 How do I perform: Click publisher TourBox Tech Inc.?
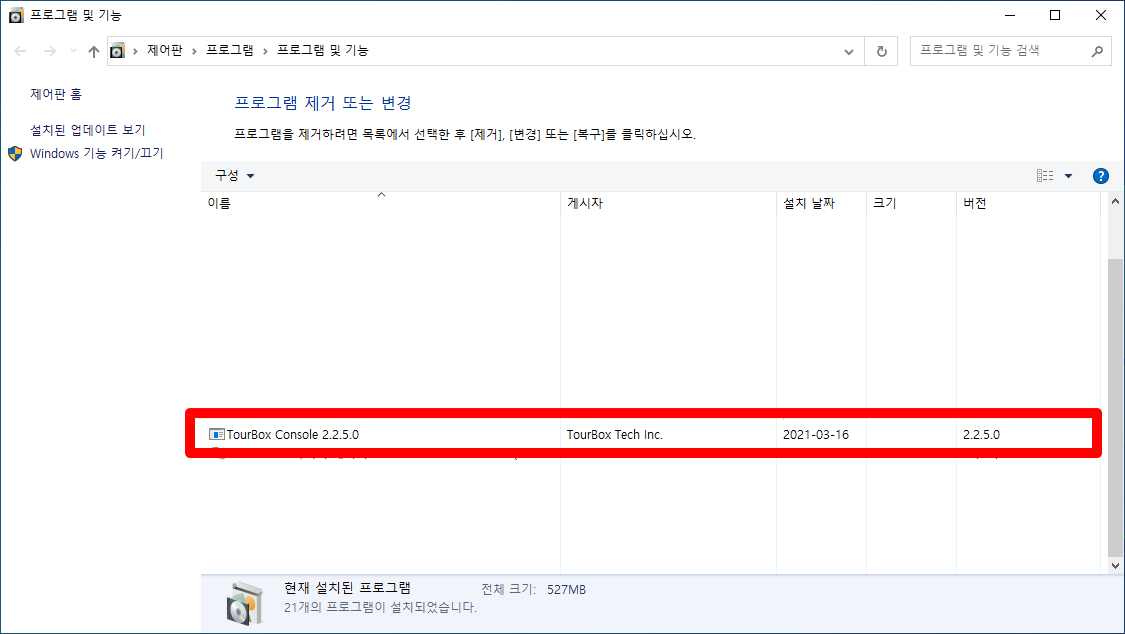click(x=615, y=435)
